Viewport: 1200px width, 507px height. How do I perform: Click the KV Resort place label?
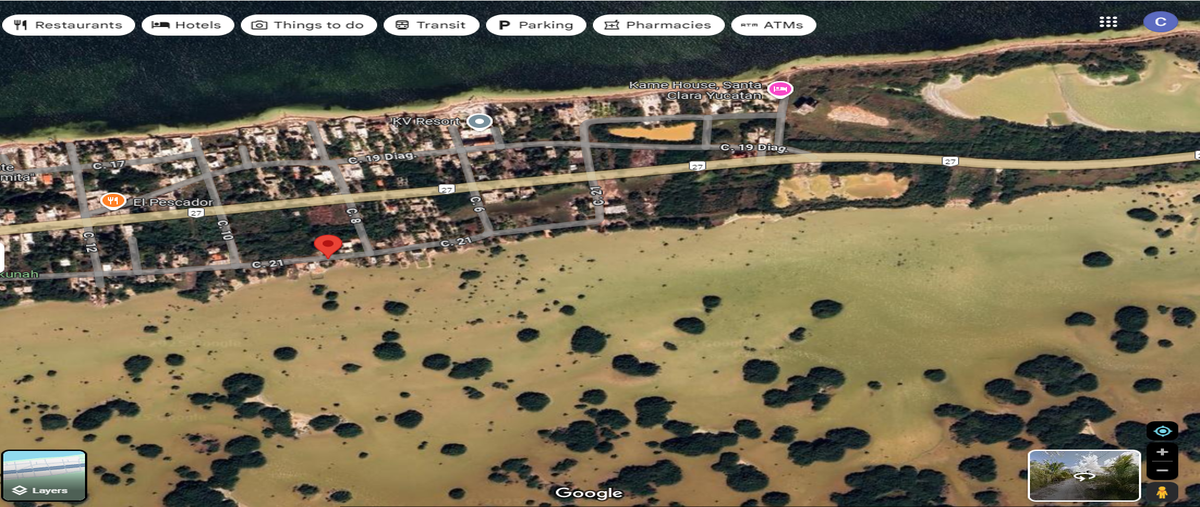tap(425, 121)
